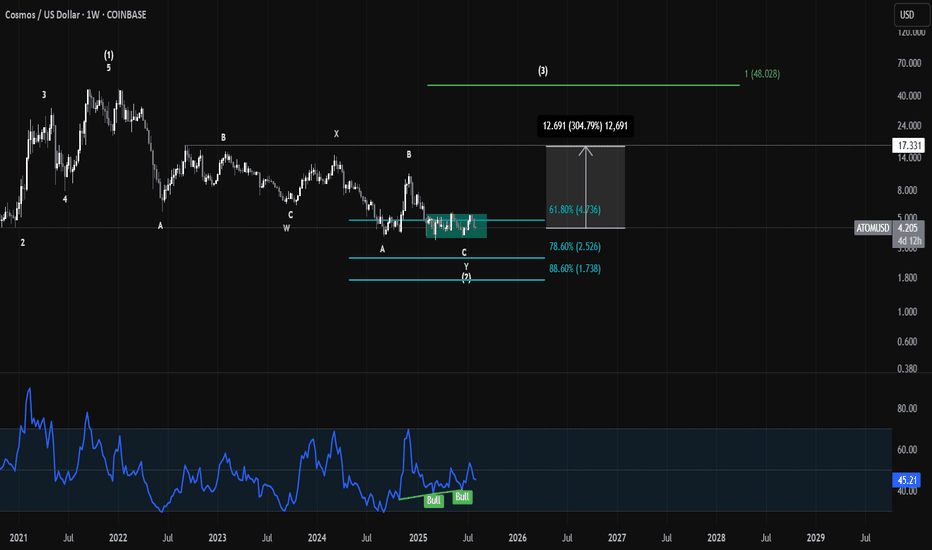Select the W wave label

(x=286, y=227)
